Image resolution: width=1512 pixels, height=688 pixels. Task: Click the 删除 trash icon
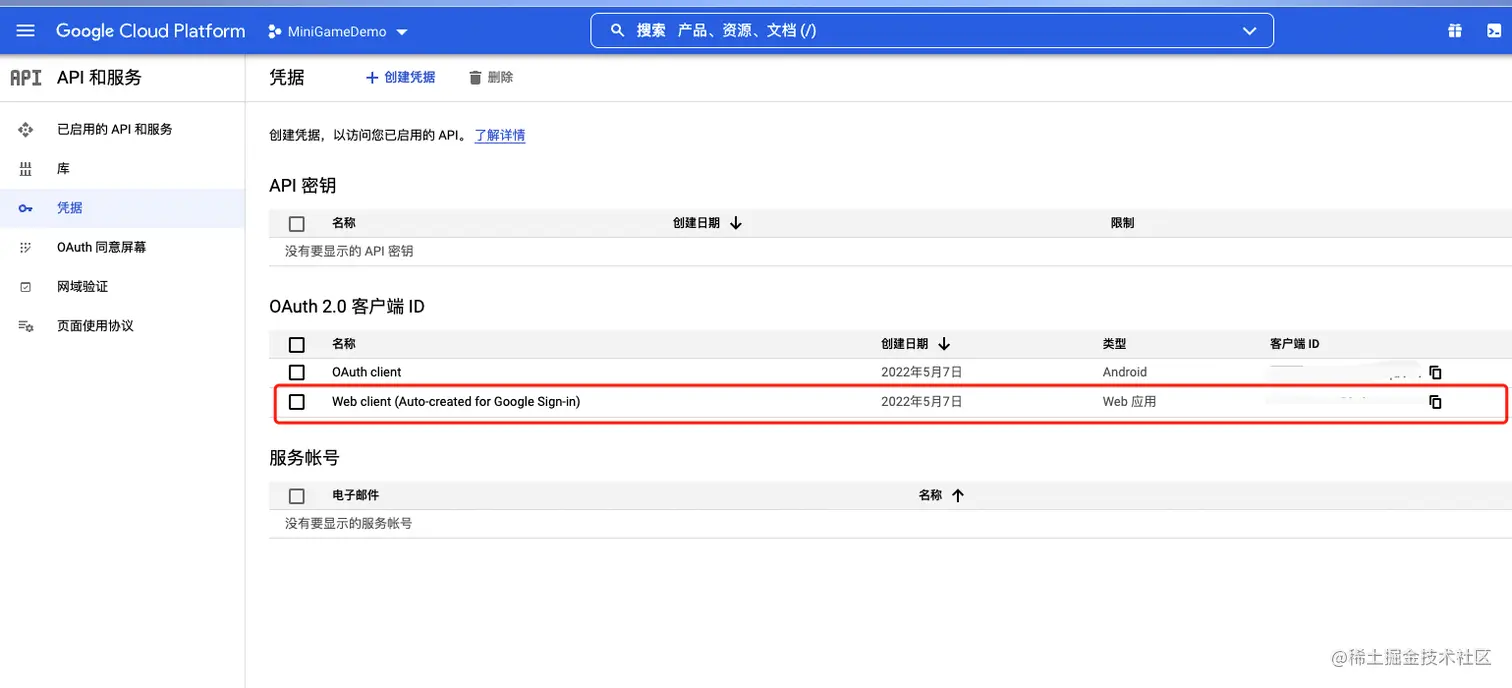474,77
